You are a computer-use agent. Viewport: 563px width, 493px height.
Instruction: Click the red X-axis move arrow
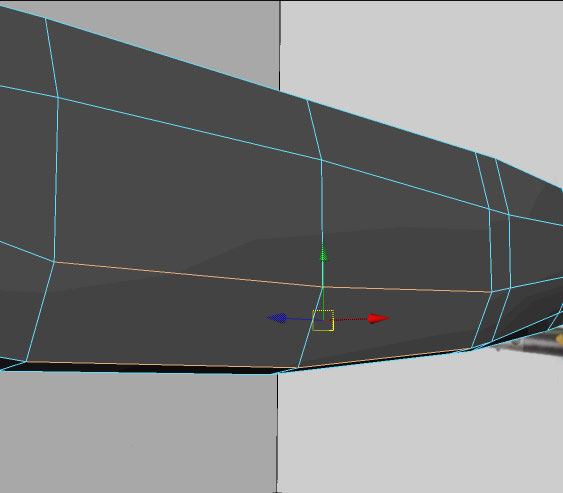pos(378,318)
